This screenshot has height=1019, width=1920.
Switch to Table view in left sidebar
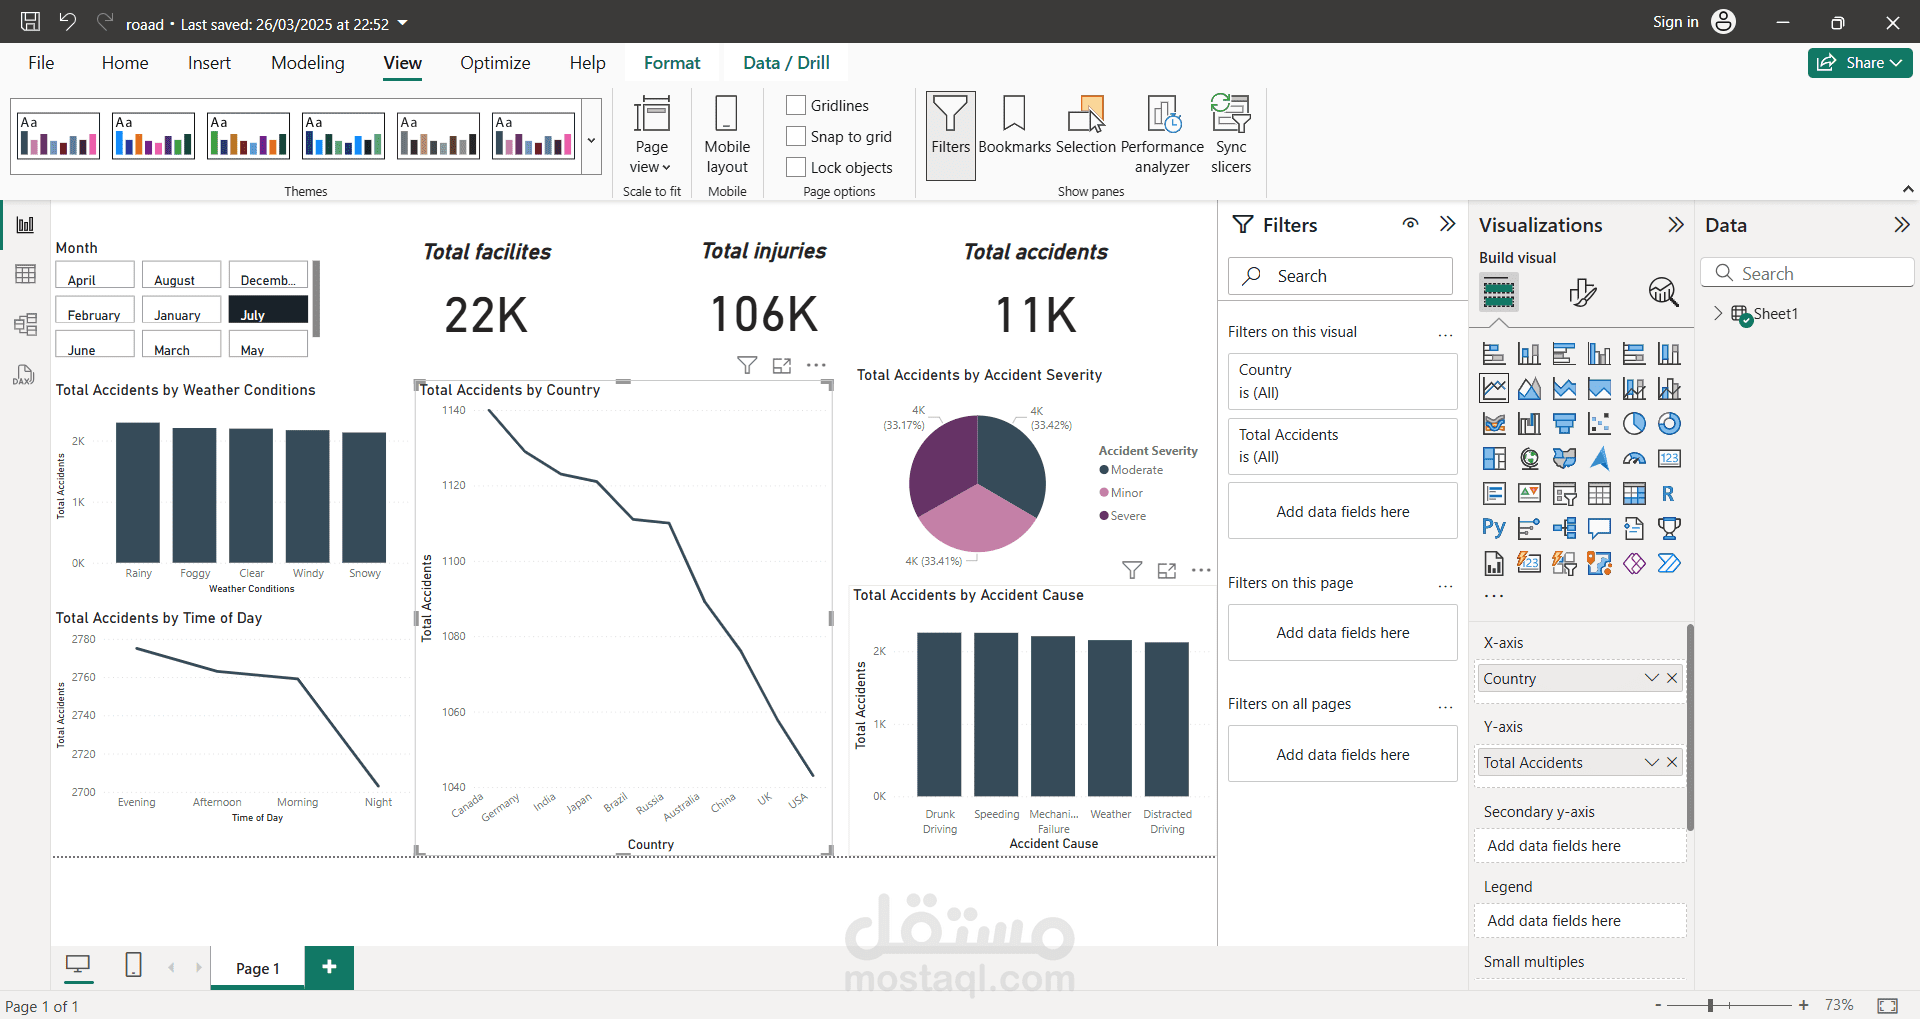pyautogui.click(x=25, y=273)
